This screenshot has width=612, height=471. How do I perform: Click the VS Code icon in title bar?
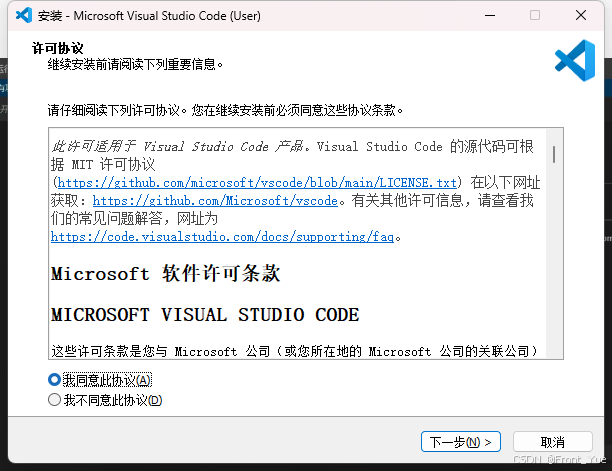24,15
